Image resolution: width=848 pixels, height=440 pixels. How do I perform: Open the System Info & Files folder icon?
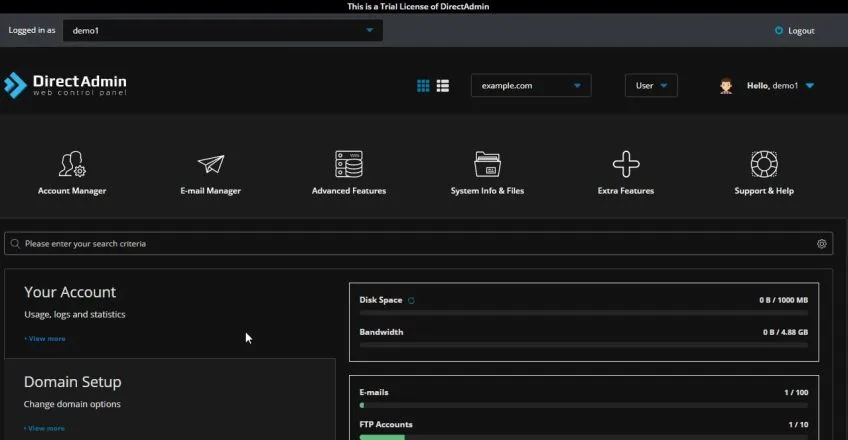tap(487, 164)
